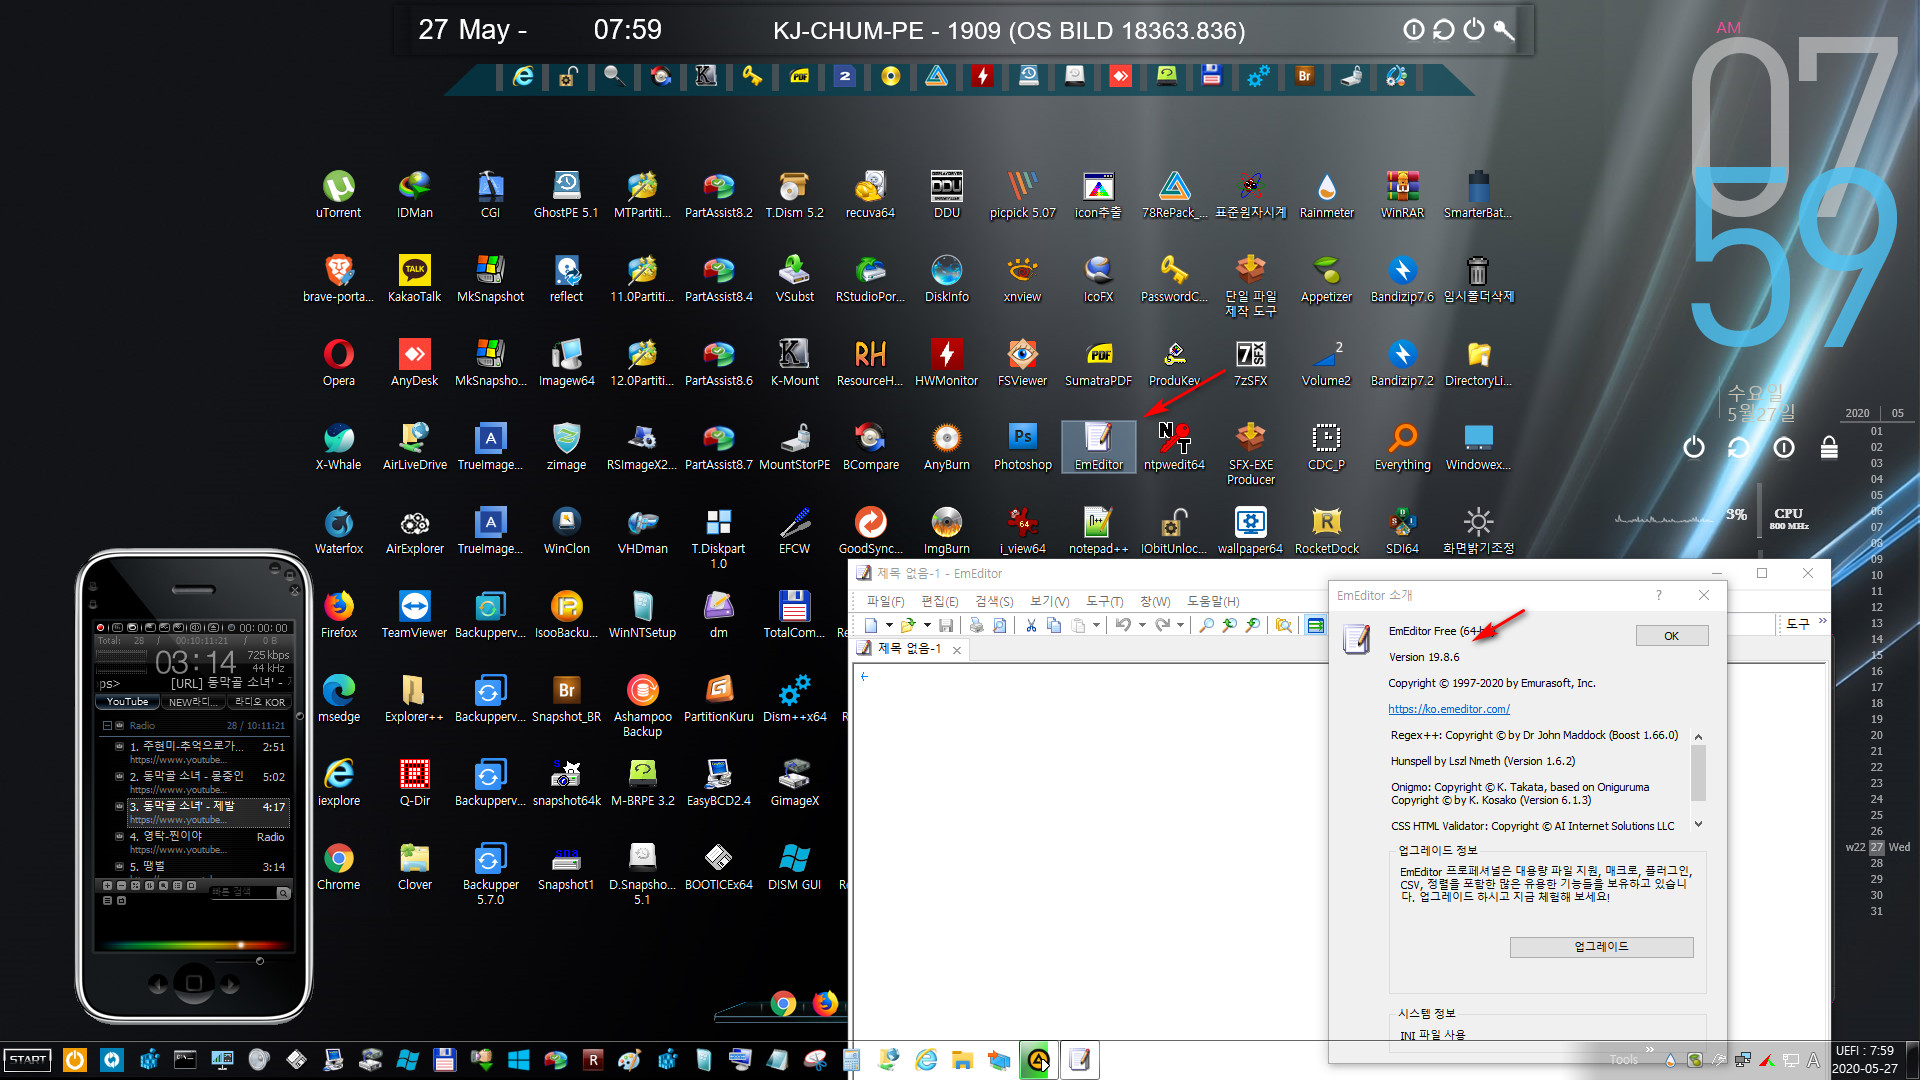Open Print Preview from the EmEditor toolbar

[999, 625]
